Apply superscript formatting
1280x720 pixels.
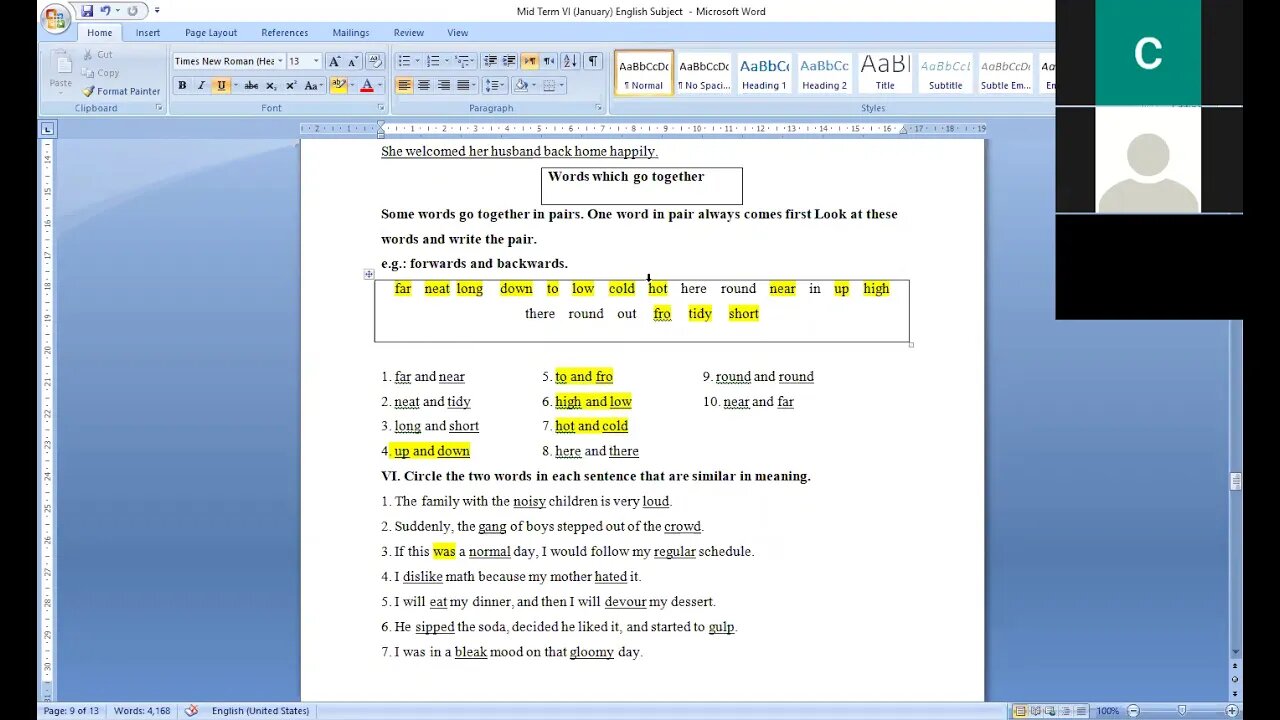291,86
